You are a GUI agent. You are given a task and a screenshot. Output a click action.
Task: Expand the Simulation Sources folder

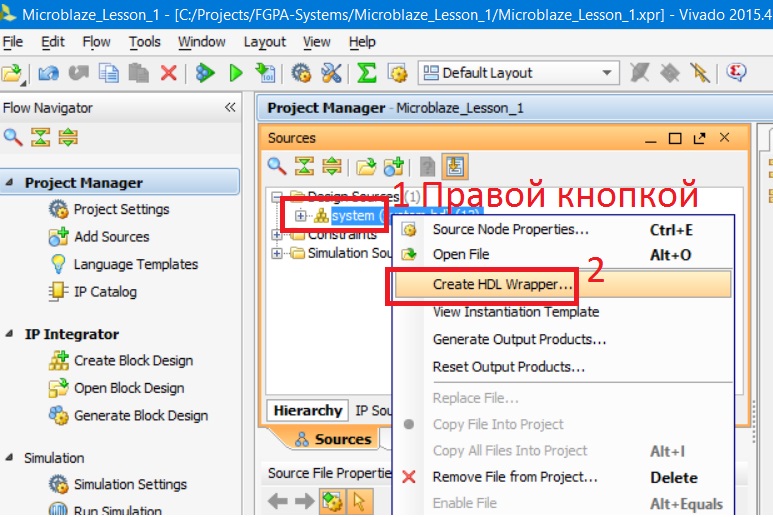coord(277,254)
